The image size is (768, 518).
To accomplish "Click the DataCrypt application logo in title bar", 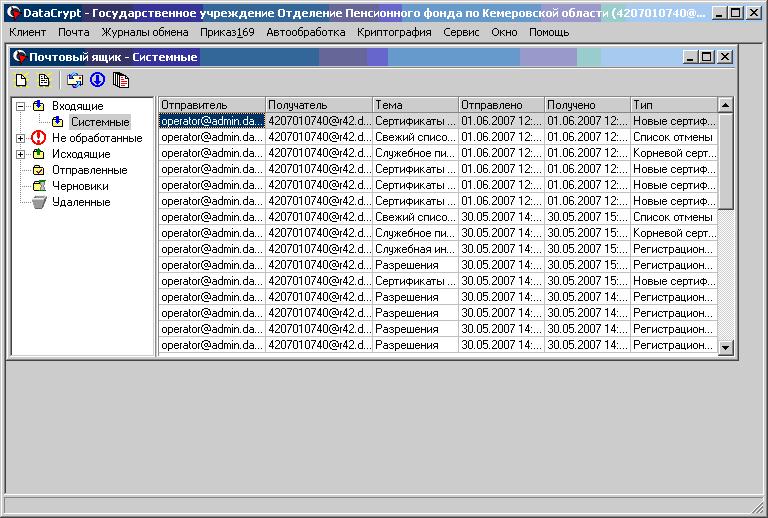I will [13, 13].
